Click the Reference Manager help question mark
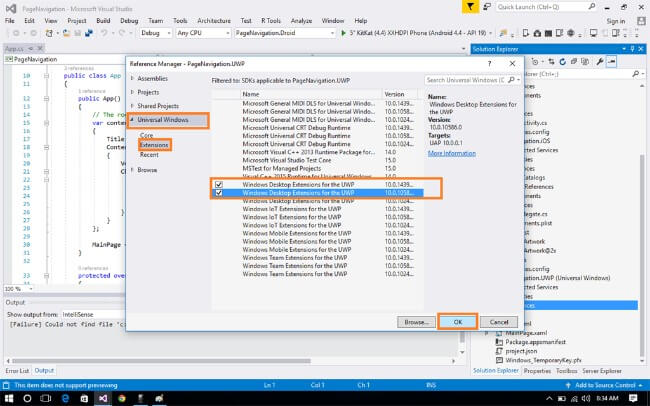Screen dimensions: 650x406 tap(490, 63)
